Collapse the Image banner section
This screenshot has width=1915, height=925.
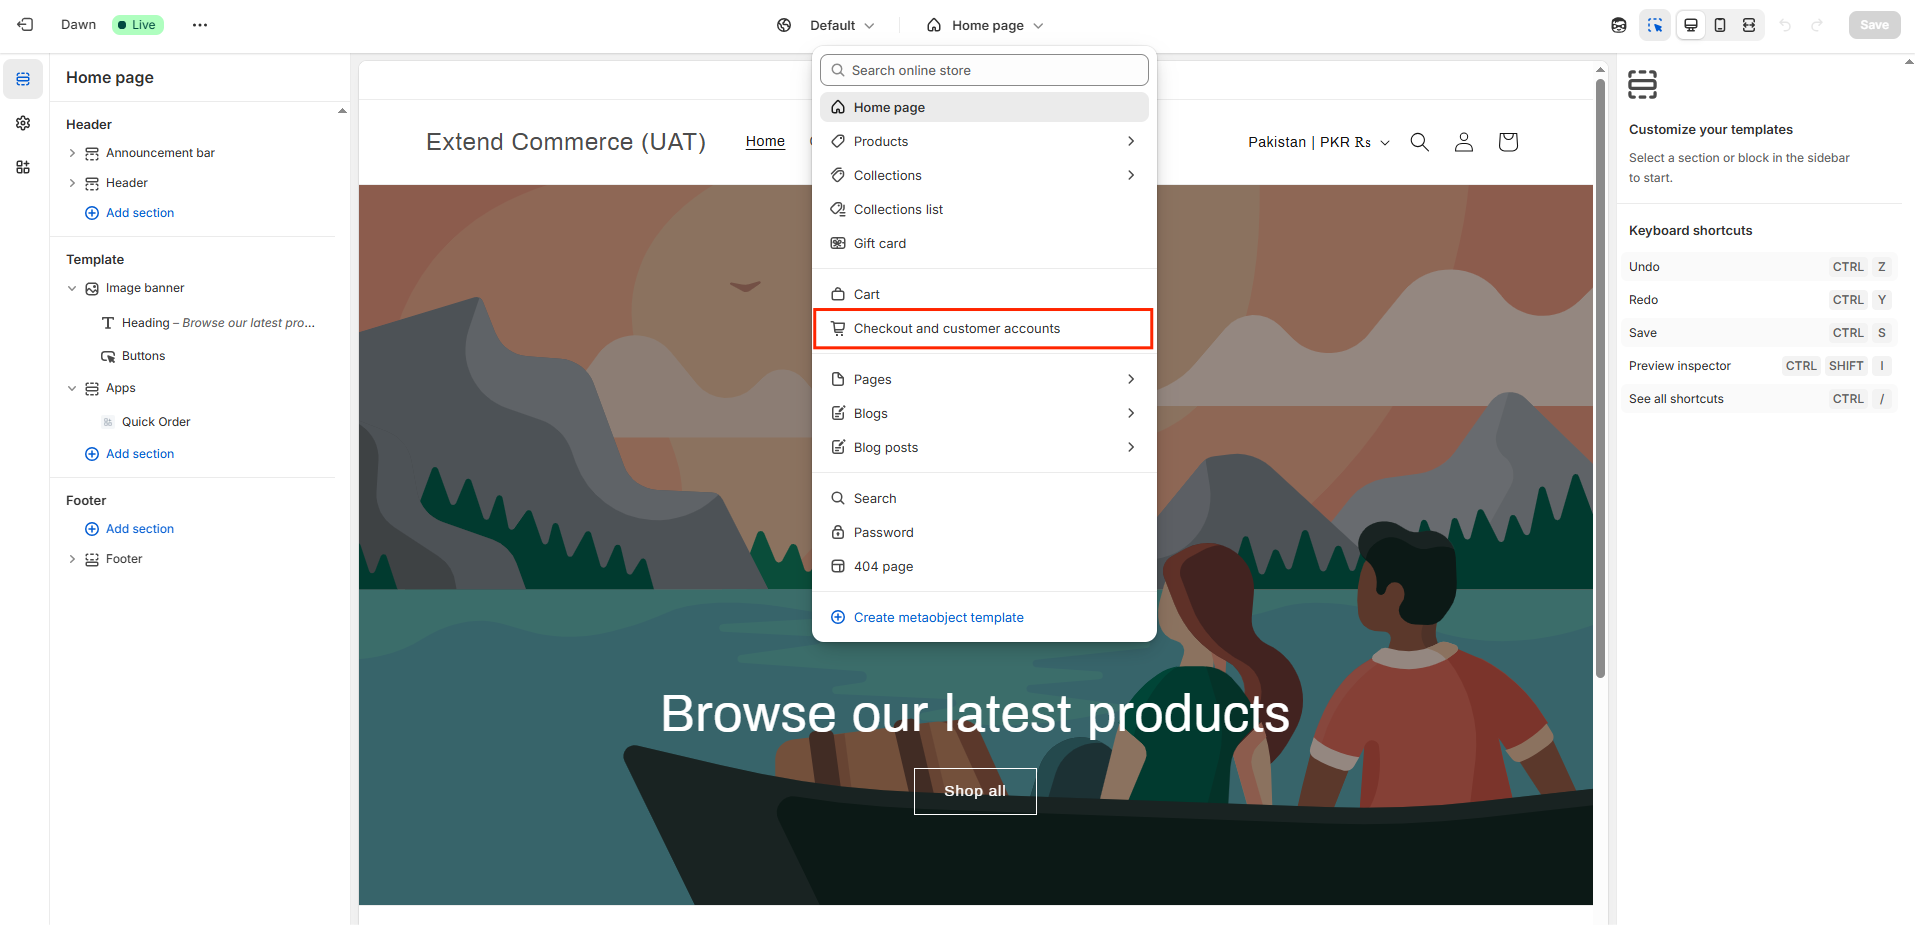pos(72,288)
